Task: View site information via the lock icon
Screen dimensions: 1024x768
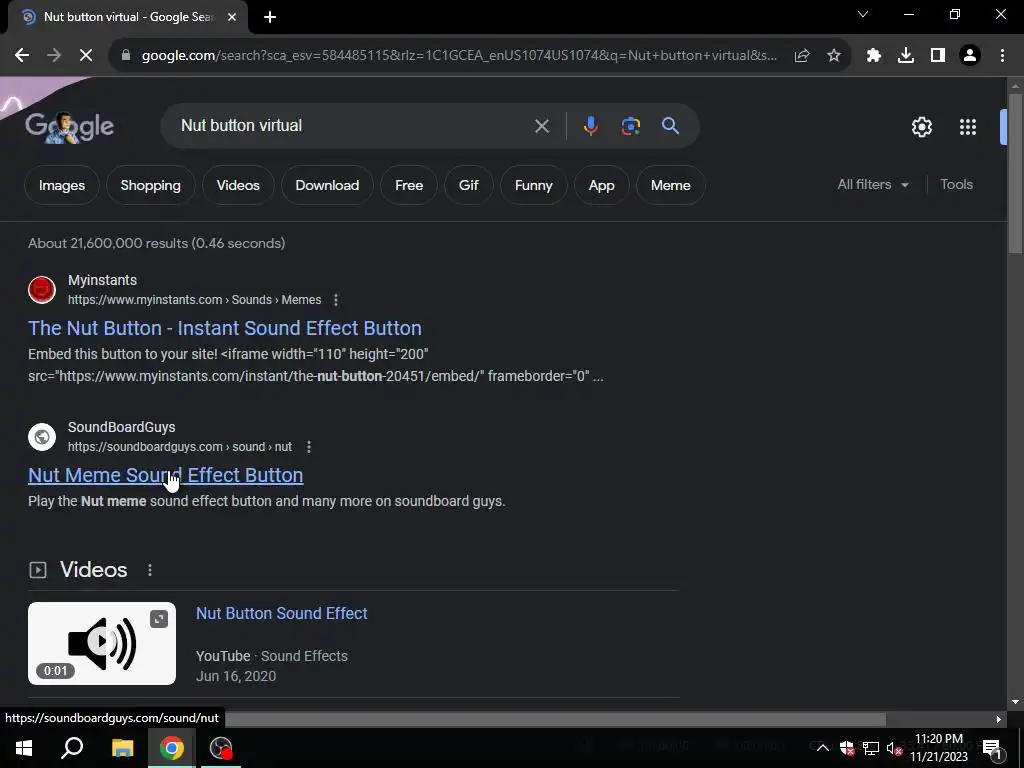Action: (126, 56)
